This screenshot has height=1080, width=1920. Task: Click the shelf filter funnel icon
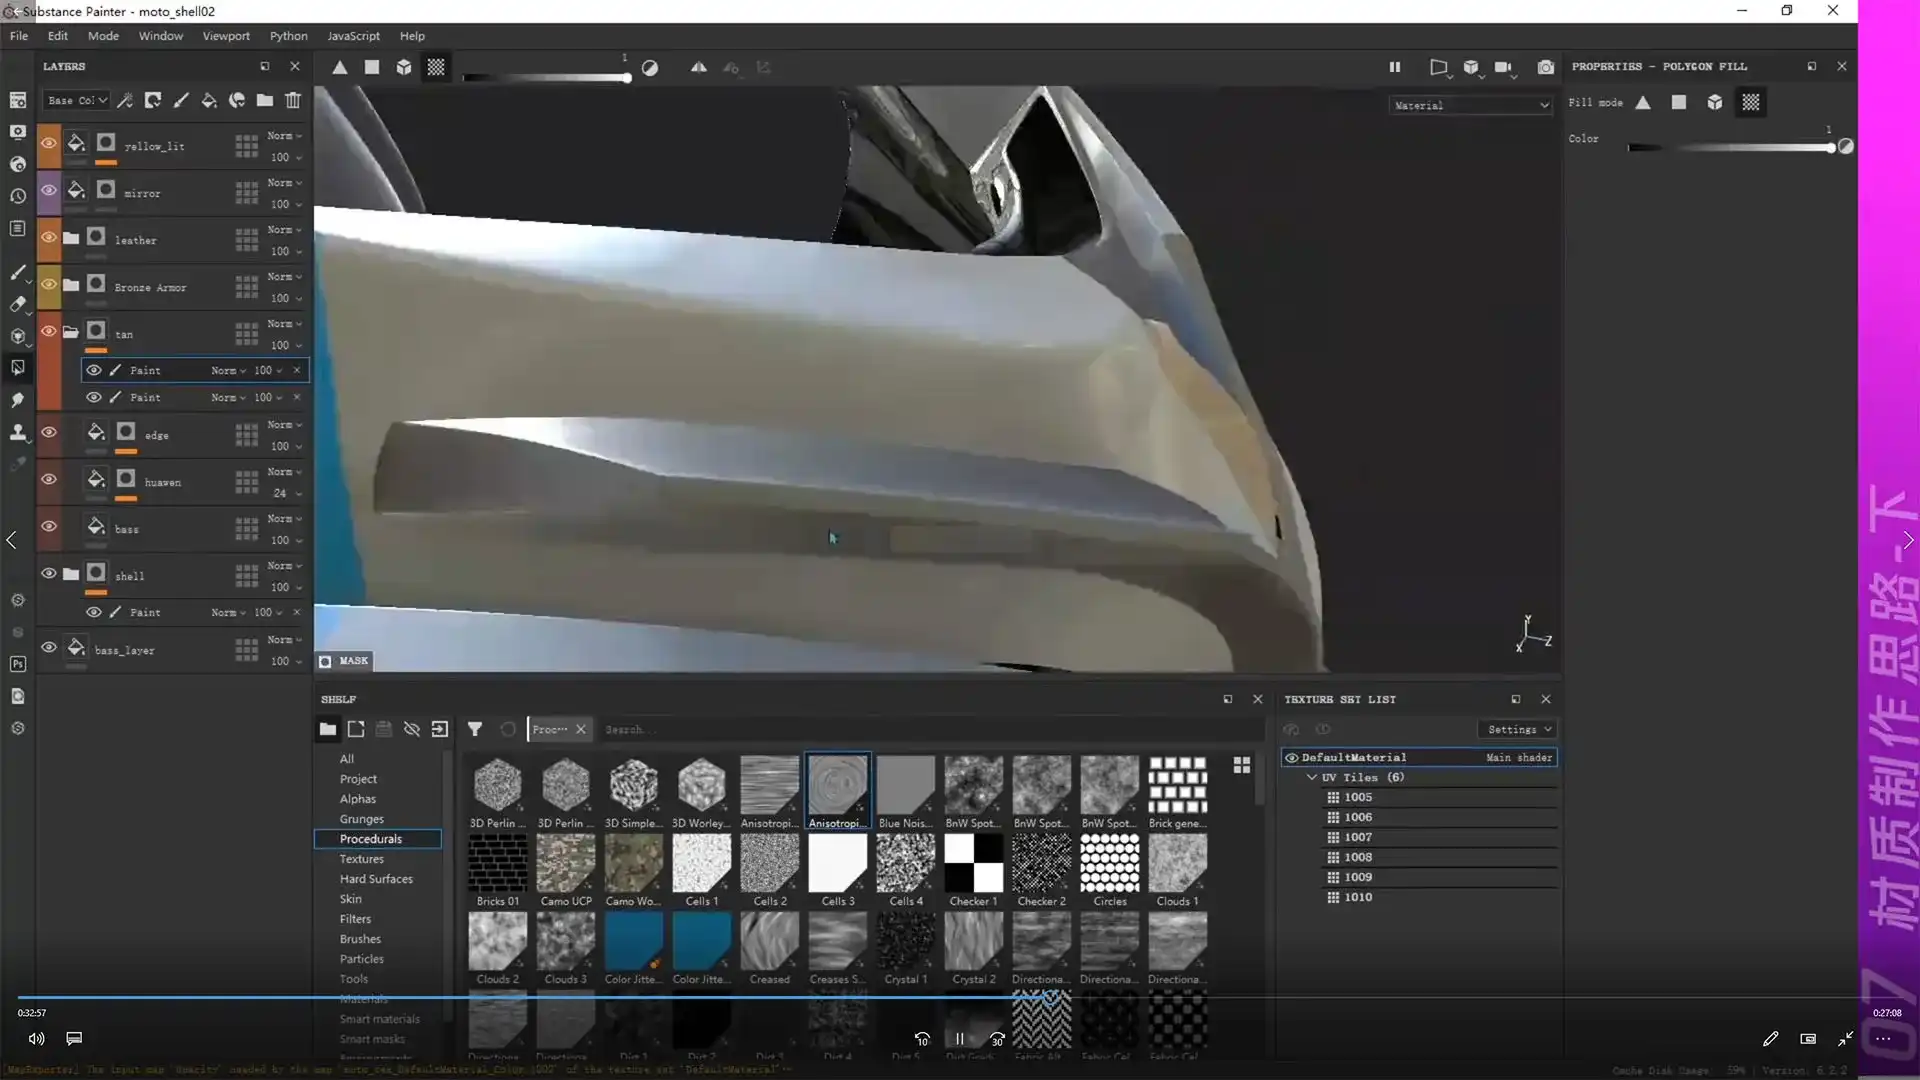[x=475, y=729]
